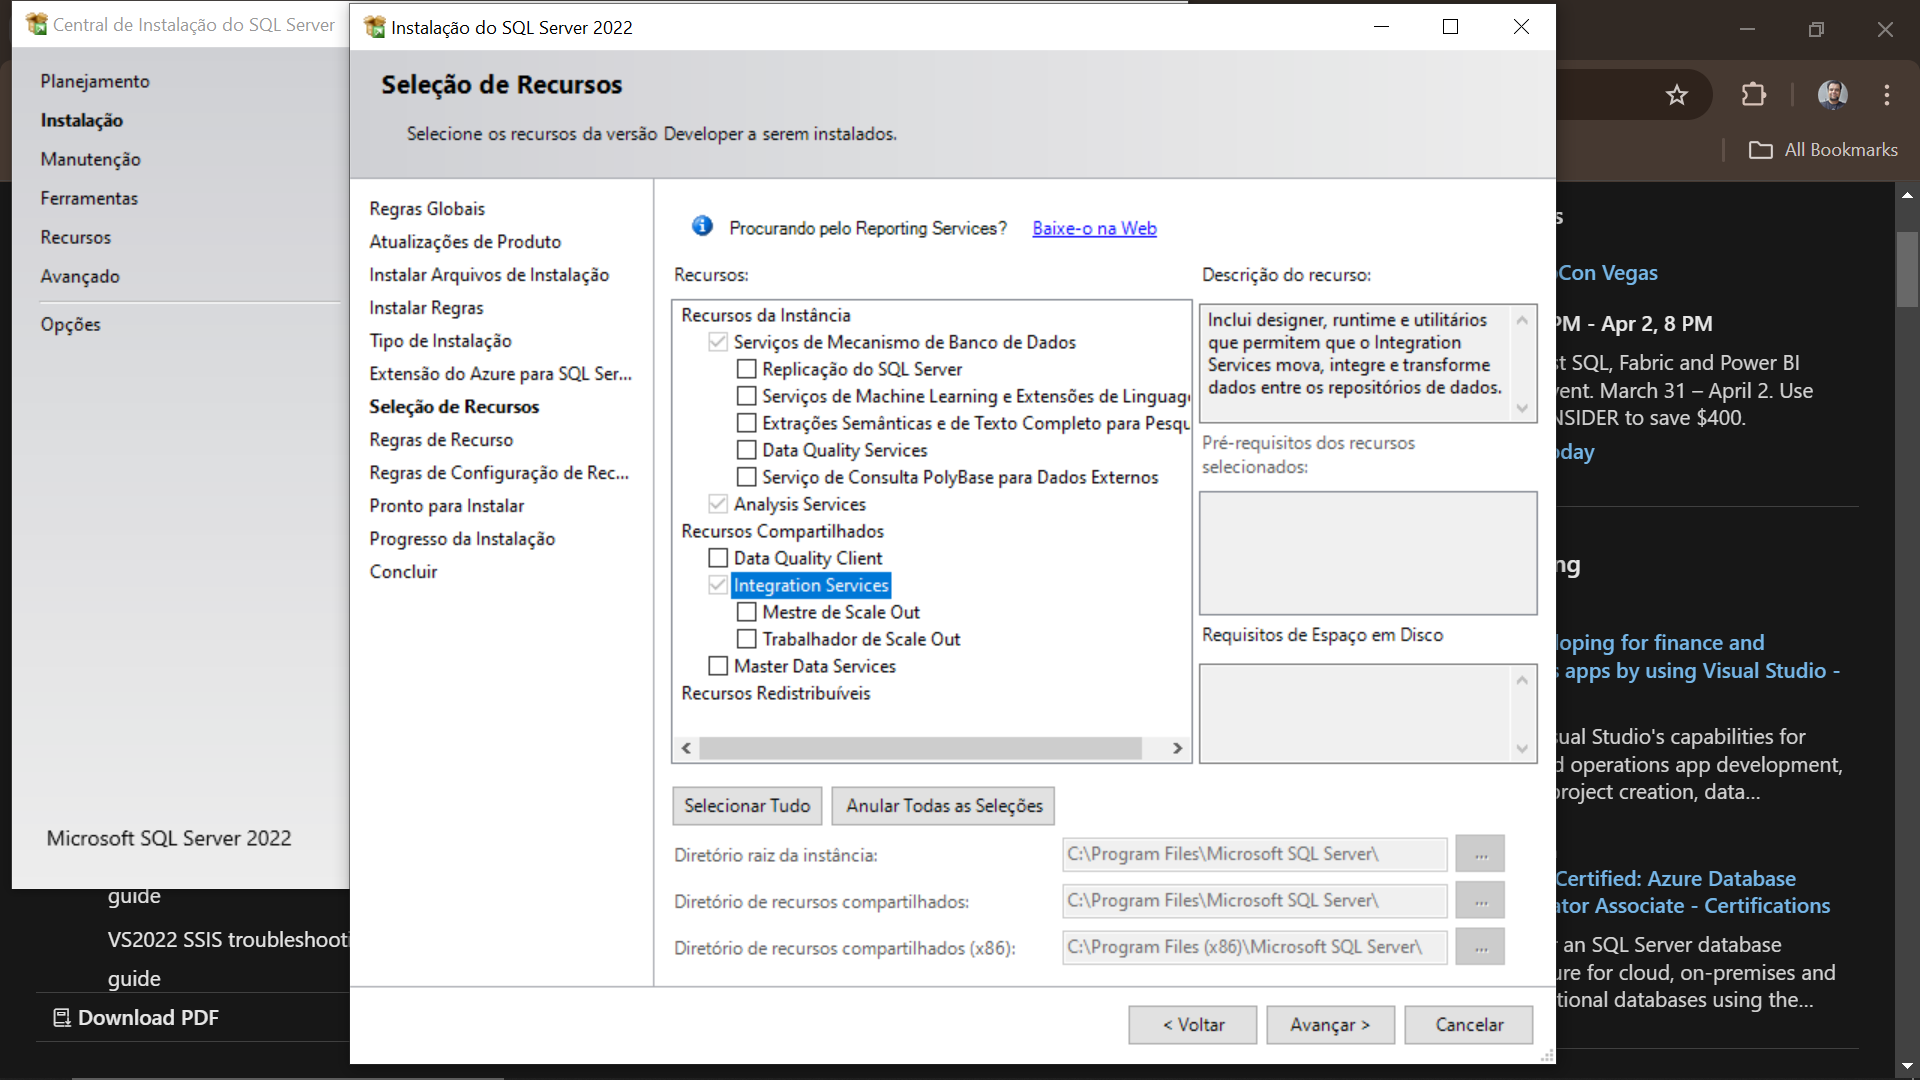Select Instalação in the installation center
This screenshot has height=1080, width=1920.
(x=82, y=120)
